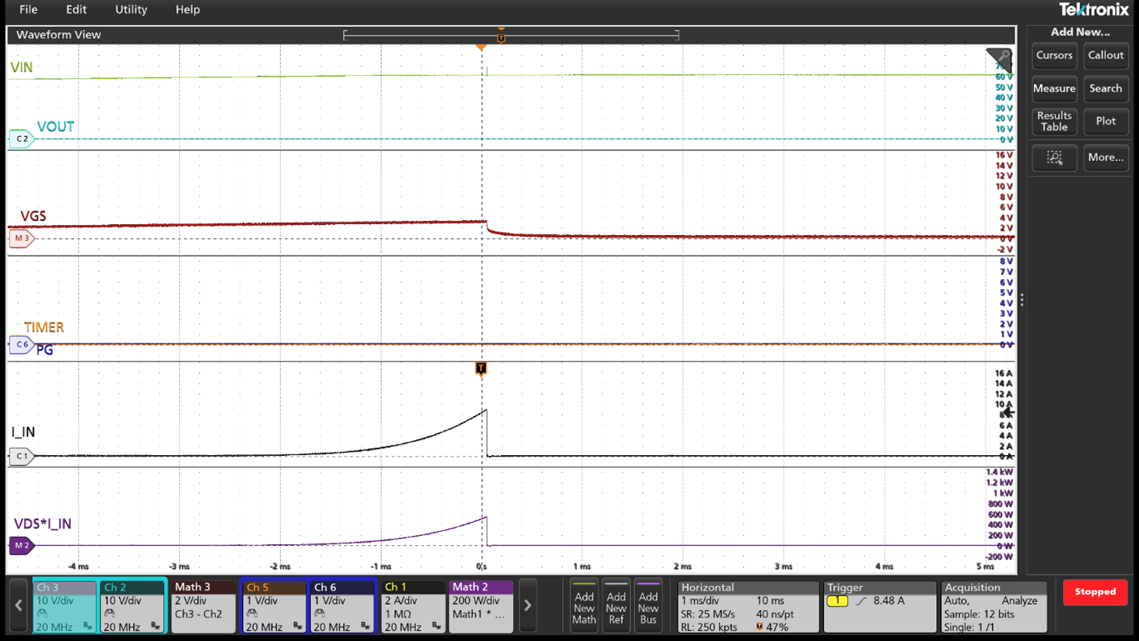The image size is (1139, 641).
Task: Toggle the Ch 3 channel badge
Action: pyautogui.click(x=65, y=606)
